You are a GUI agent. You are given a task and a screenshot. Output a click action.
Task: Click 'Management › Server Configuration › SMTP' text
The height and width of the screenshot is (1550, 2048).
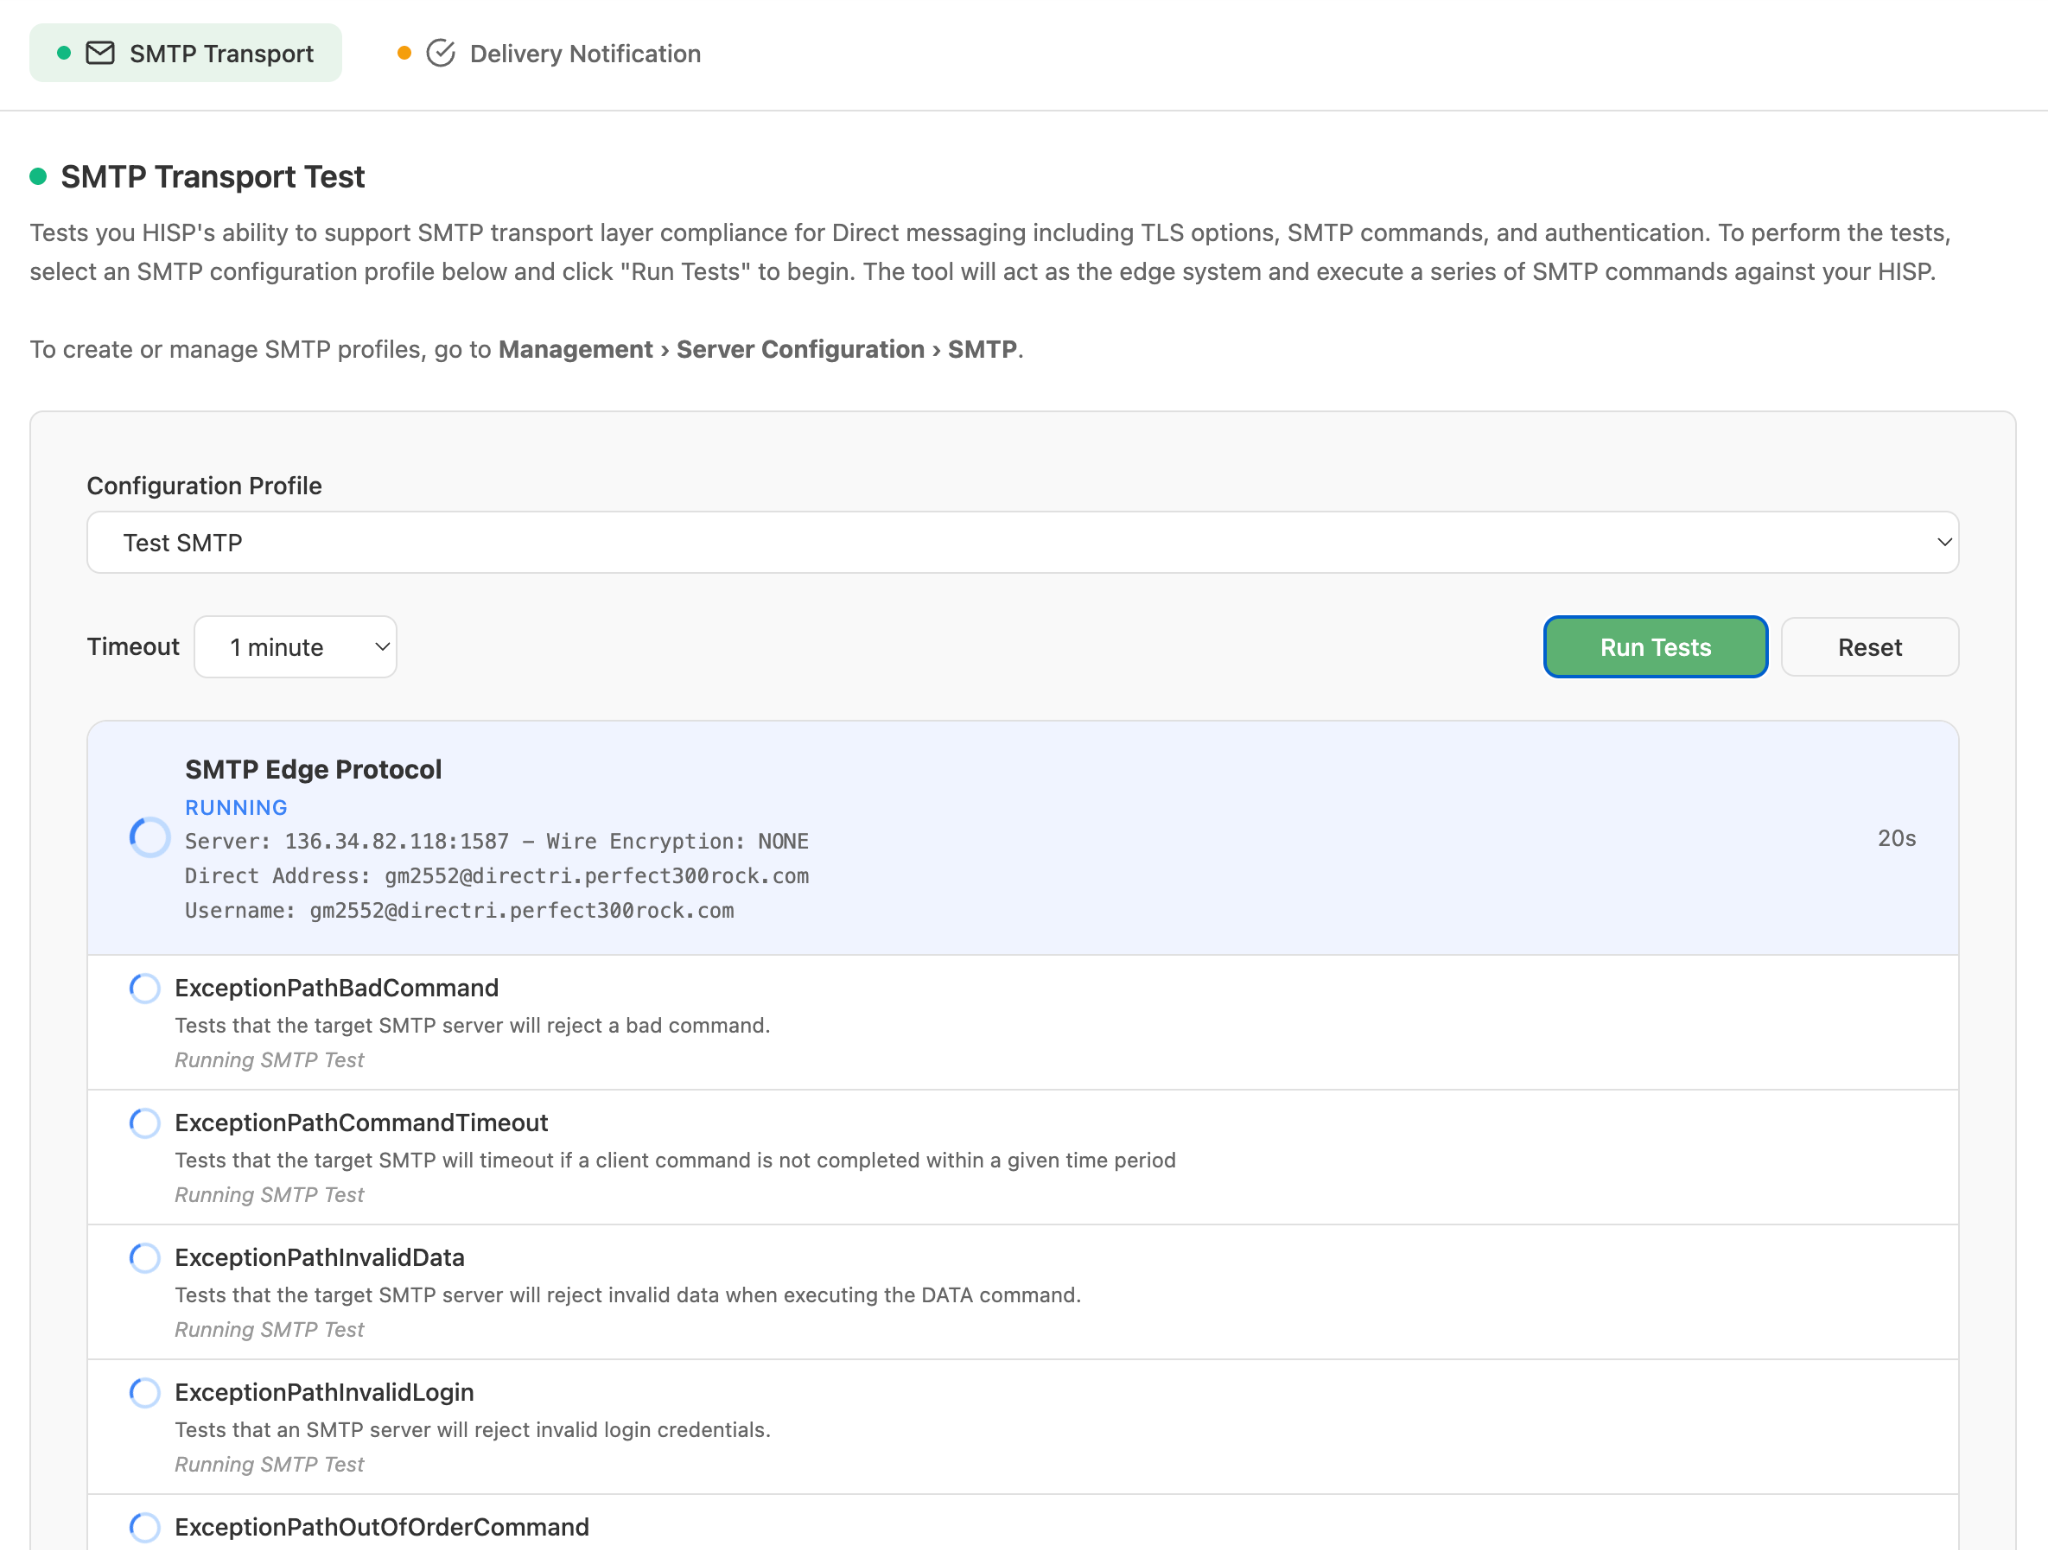[x=757, y=349]
